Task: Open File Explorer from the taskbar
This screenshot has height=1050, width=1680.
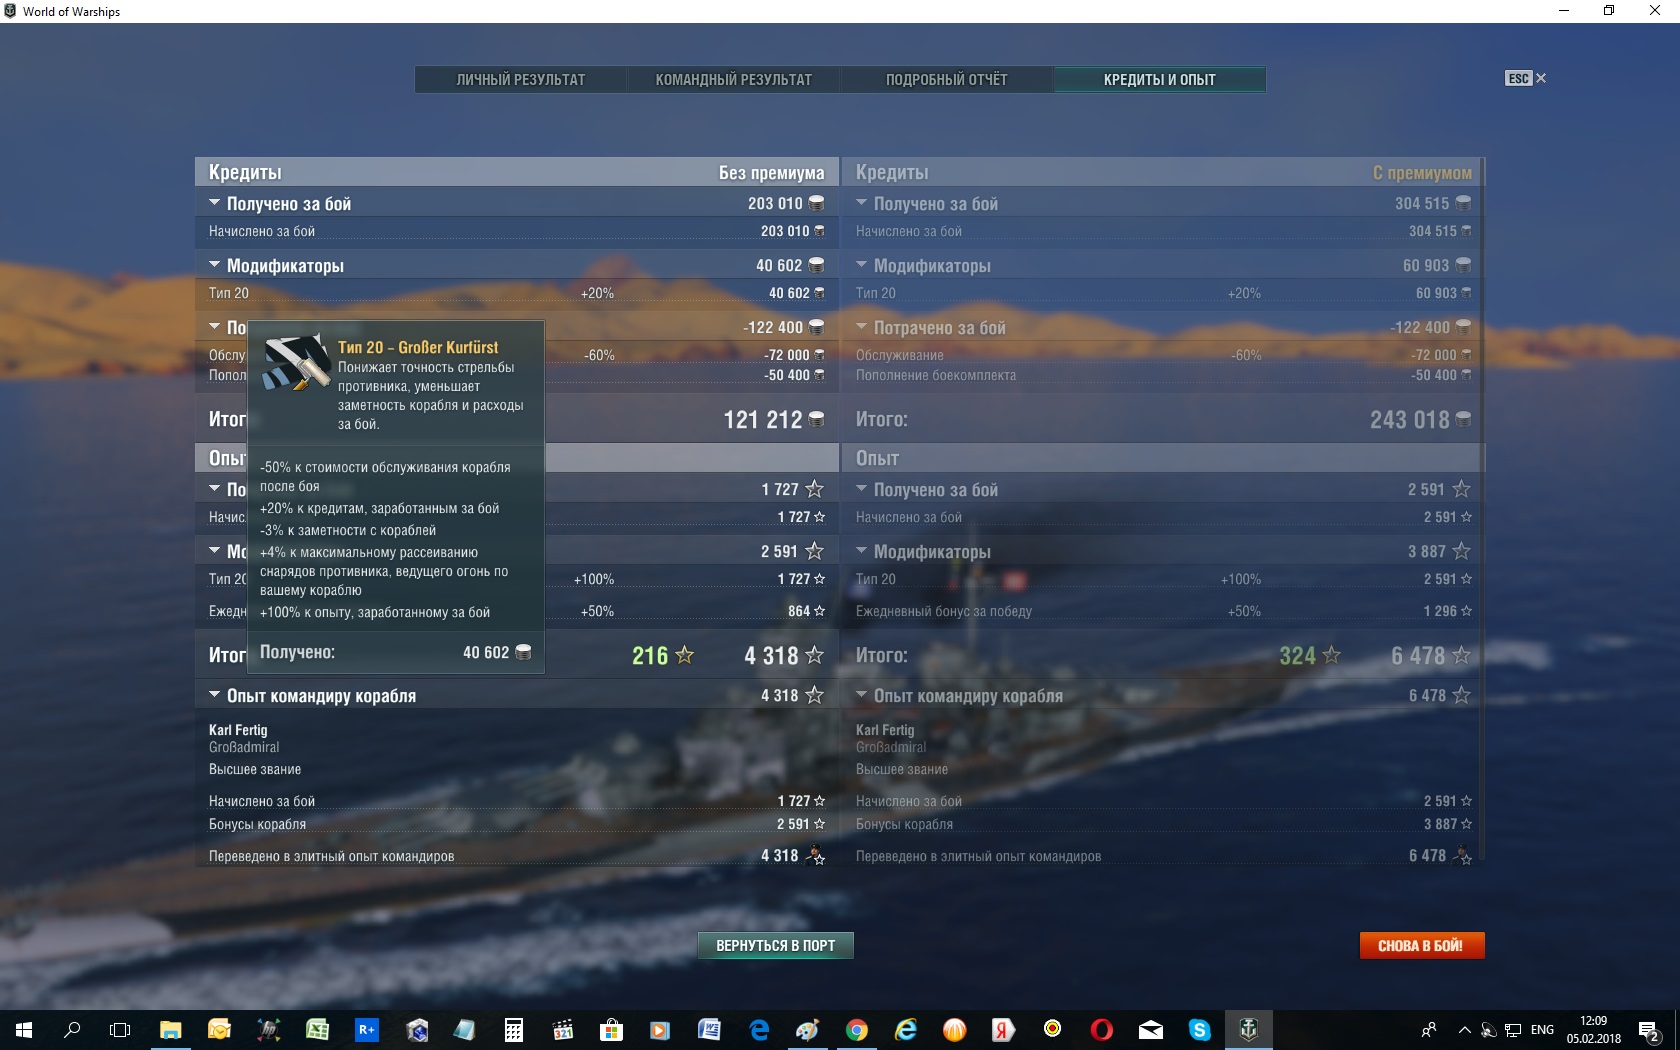Action: pyautogui.click(x=170, y=1029)
